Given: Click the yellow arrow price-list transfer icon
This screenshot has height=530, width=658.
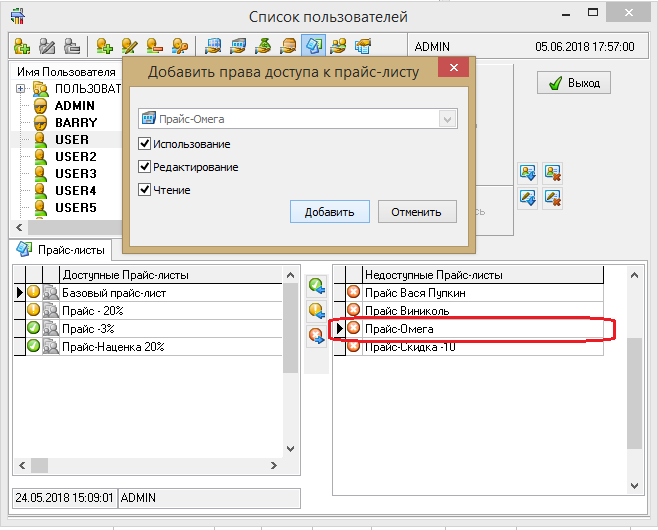Looking at the screenshot, I should [x=317, y=311].
